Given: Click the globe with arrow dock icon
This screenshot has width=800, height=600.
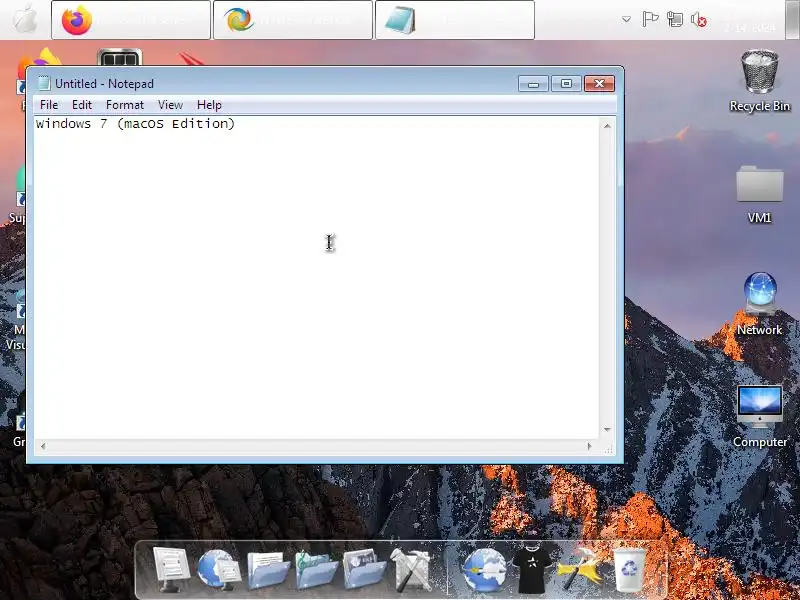Looking at the screenshot, I should pyautogui.click(x=484, y=569).
